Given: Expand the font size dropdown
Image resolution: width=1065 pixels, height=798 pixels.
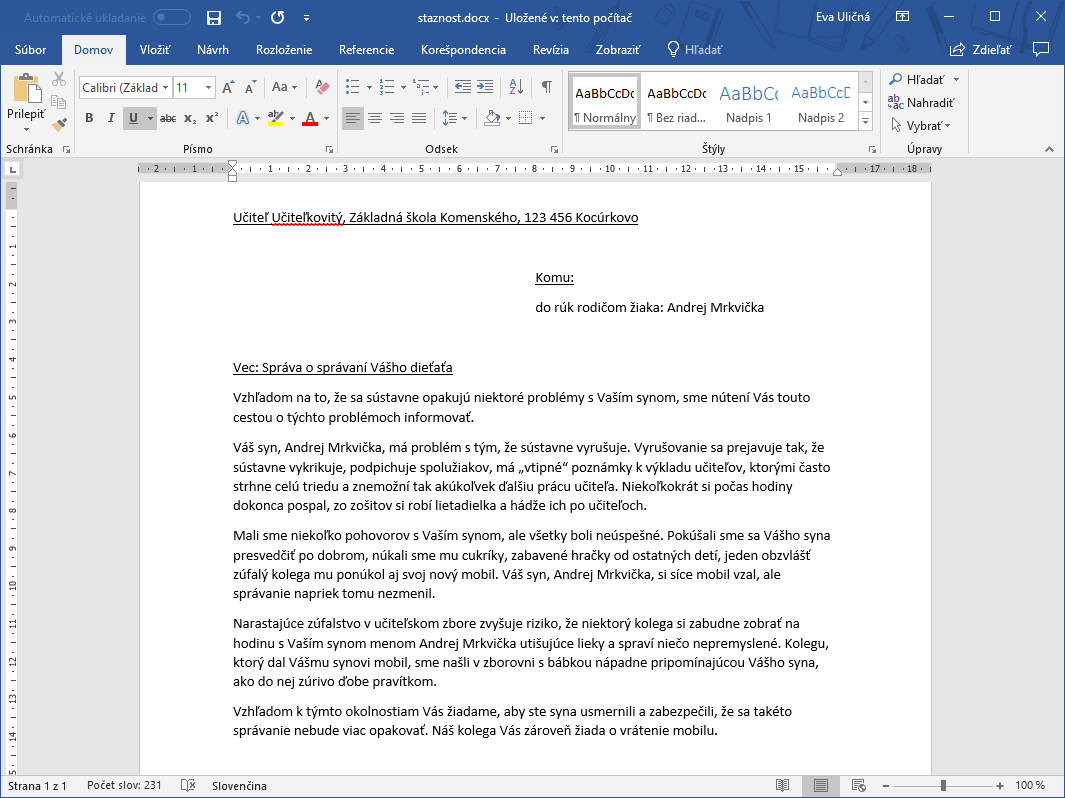Looking at the screenshot, I should (x=208, y=88).
